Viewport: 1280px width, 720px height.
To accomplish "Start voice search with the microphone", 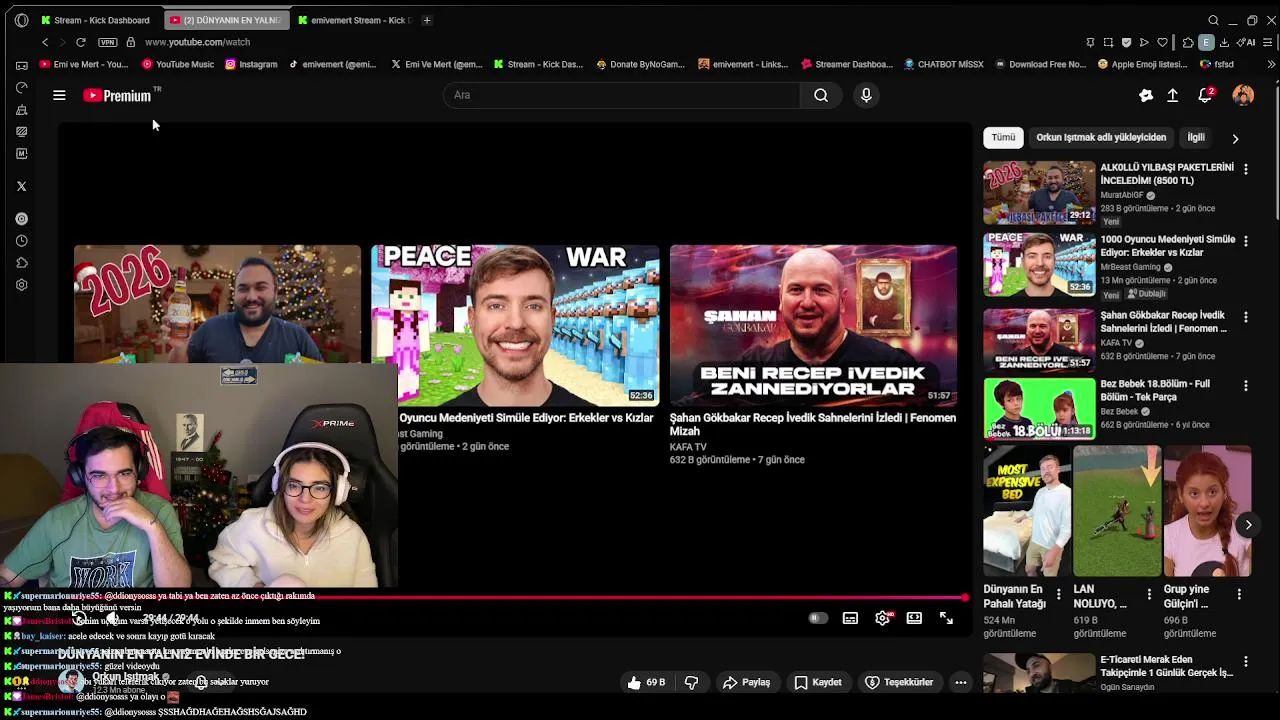I will pos(866,95).
